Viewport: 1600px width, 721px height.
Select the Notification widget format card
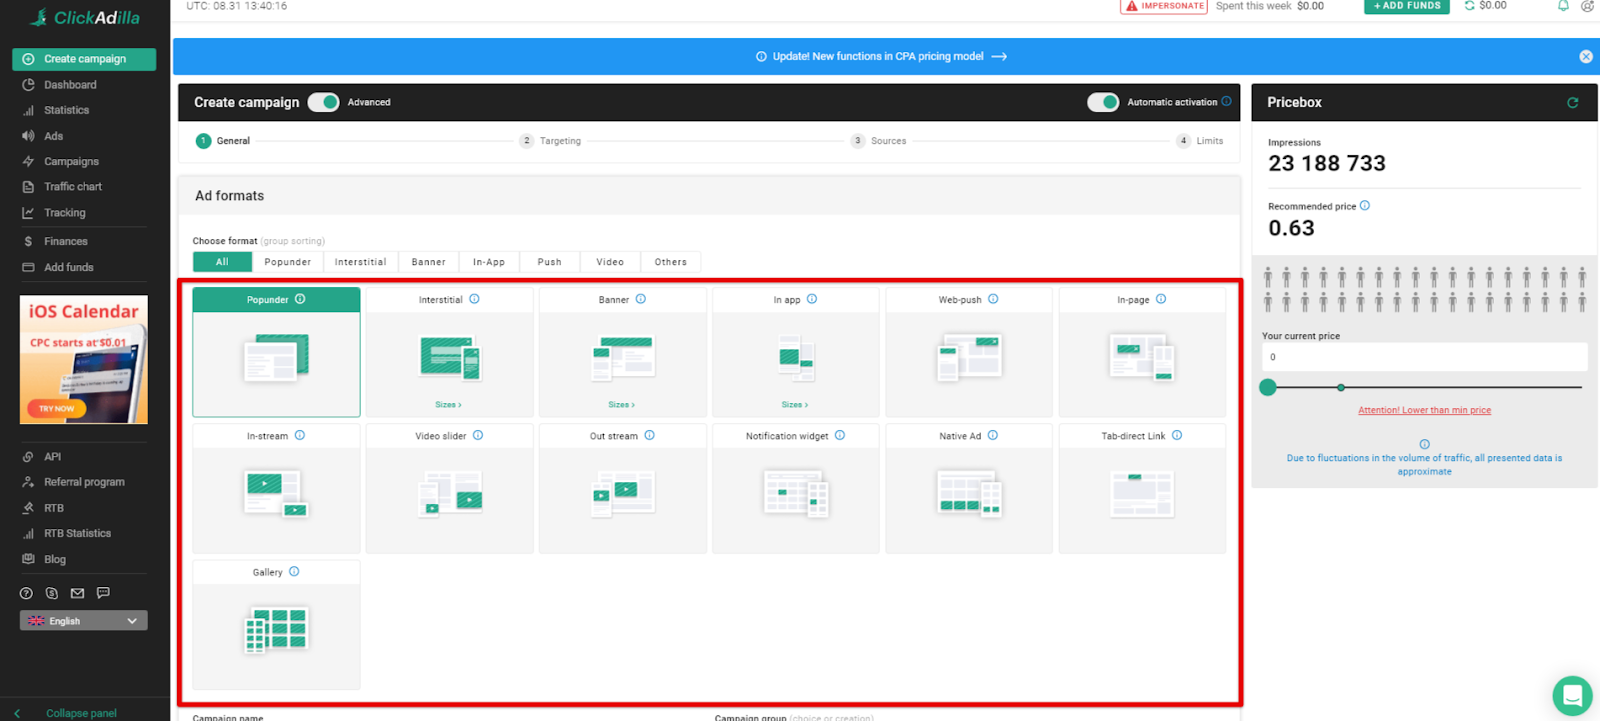pos(795,488)
